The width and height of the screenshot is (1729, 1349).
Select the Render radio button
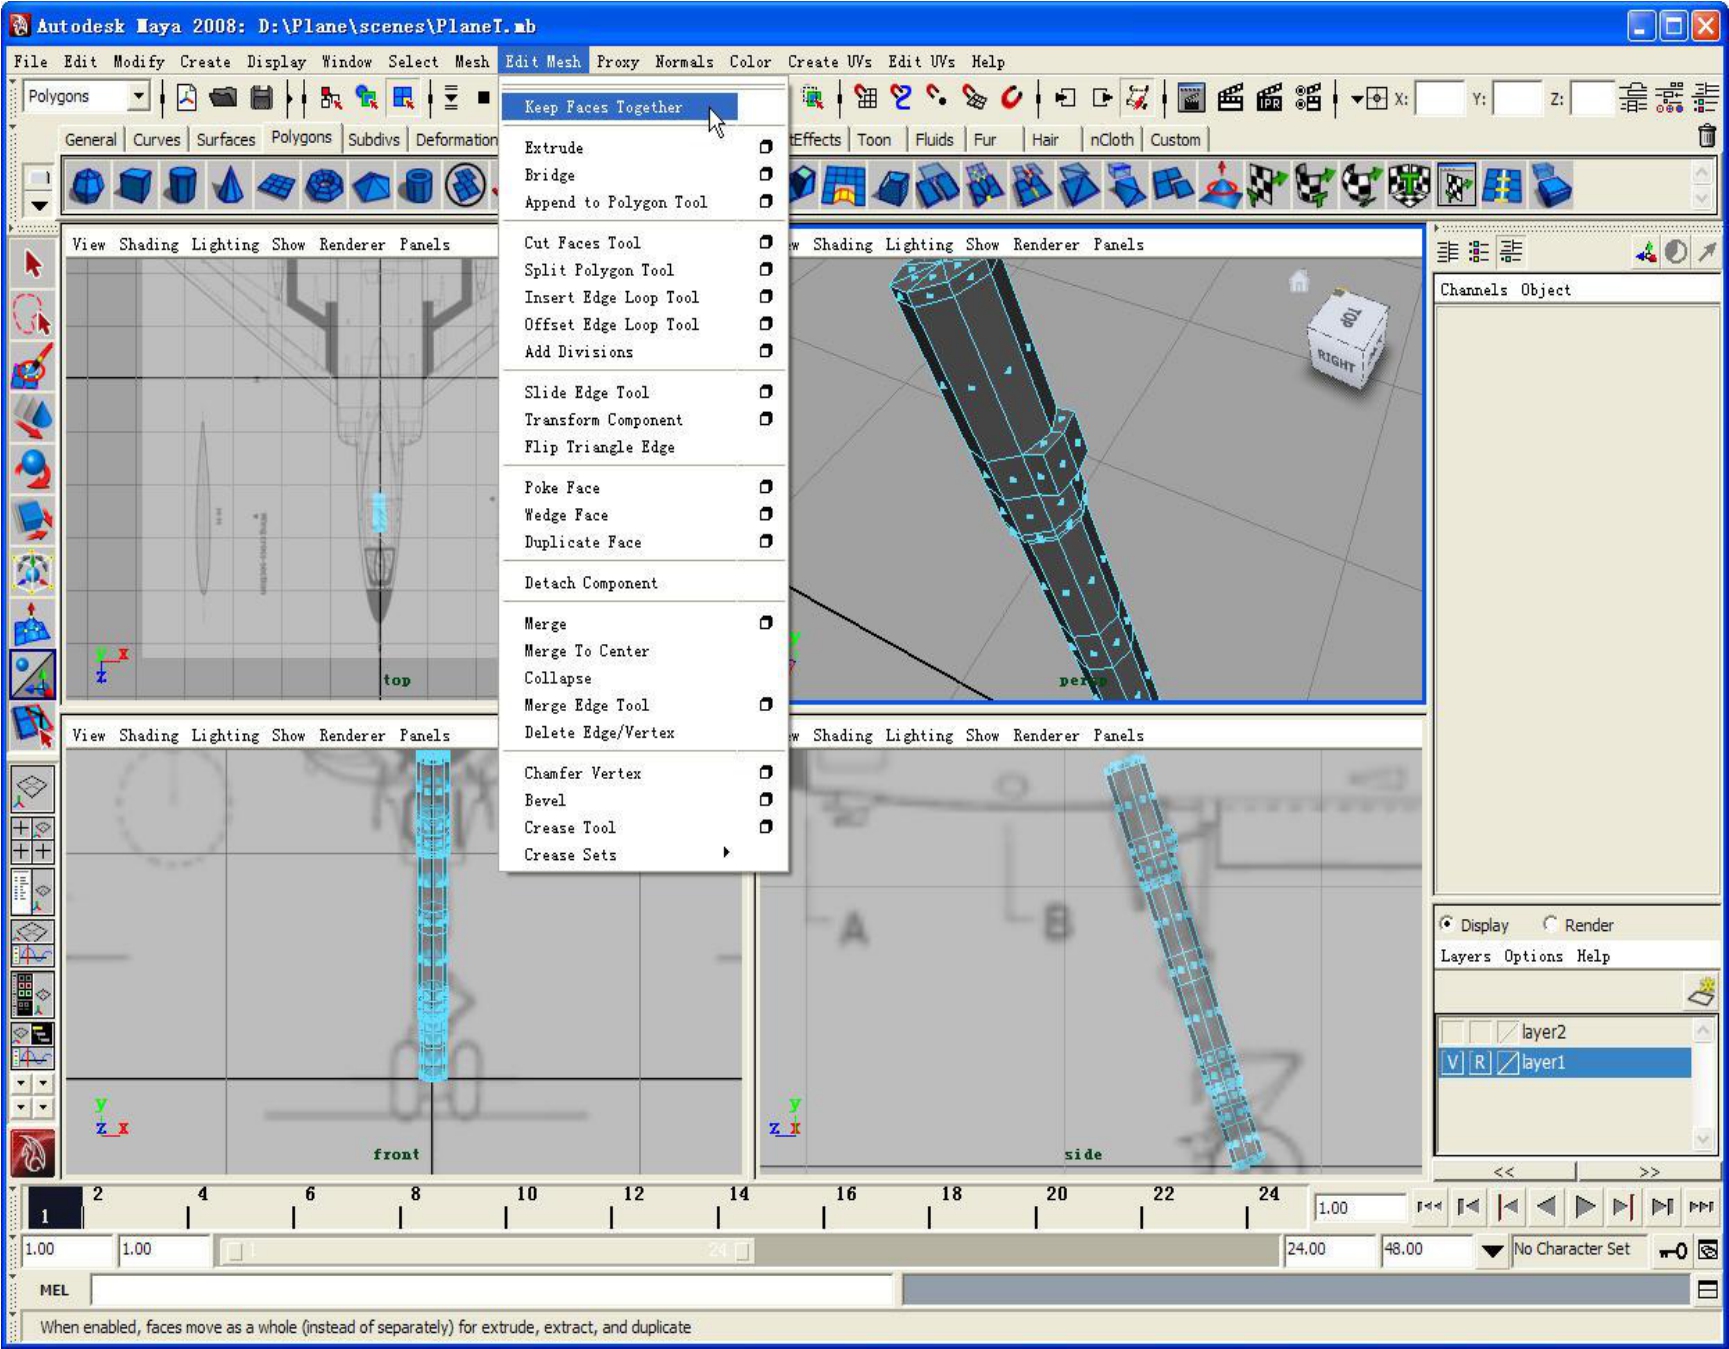1550,924
